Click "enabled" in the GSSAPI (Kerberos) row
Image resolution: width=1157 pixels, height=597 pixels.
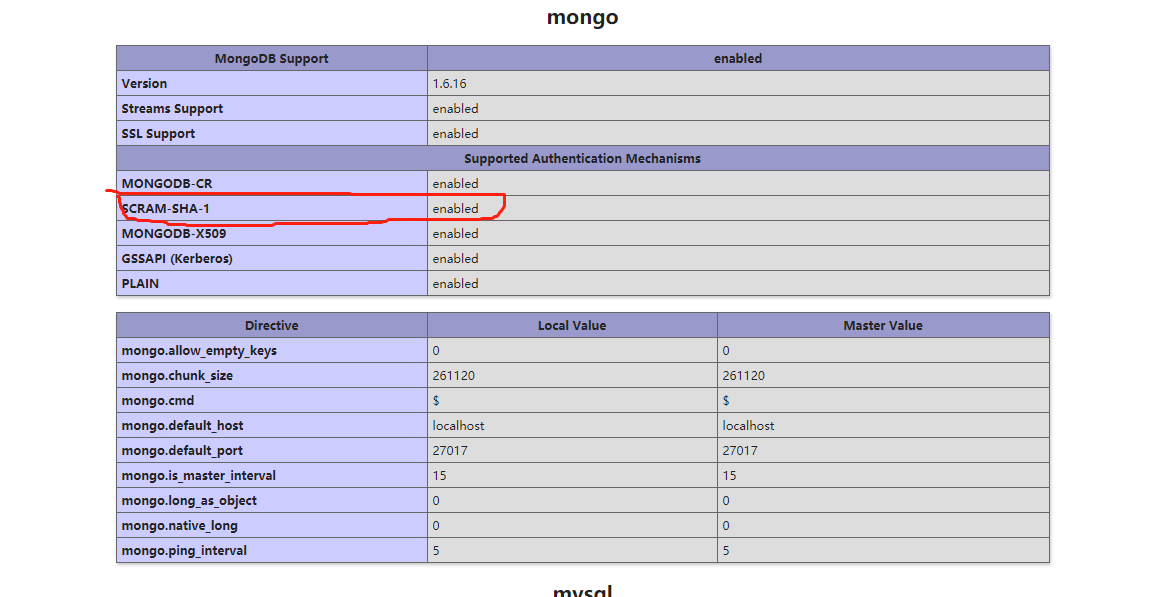pos(455,259)
